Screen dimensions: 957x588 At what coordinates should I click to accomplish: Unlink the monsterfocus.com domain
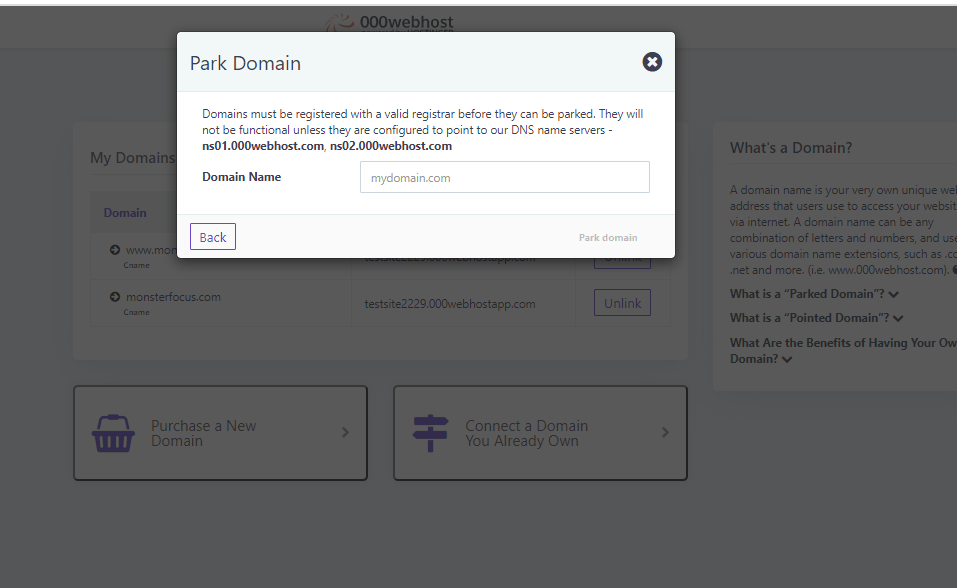point(623,303)
